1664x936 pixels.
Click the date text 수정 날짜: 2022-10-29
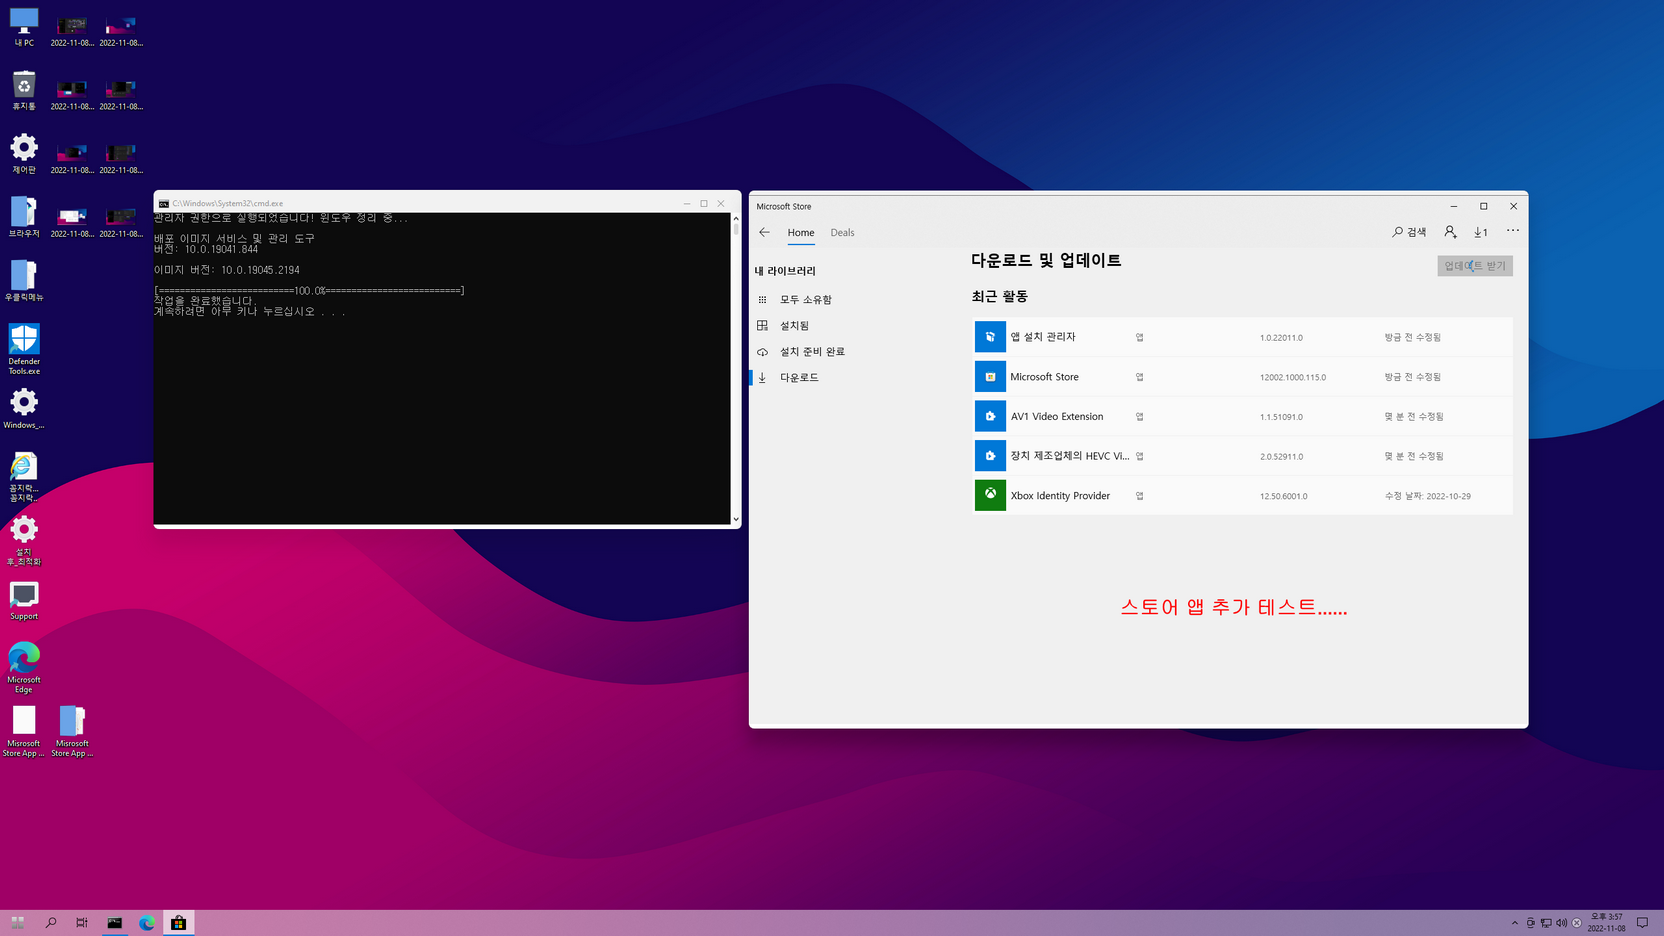pyautogui.click(x=1428, y=496)
